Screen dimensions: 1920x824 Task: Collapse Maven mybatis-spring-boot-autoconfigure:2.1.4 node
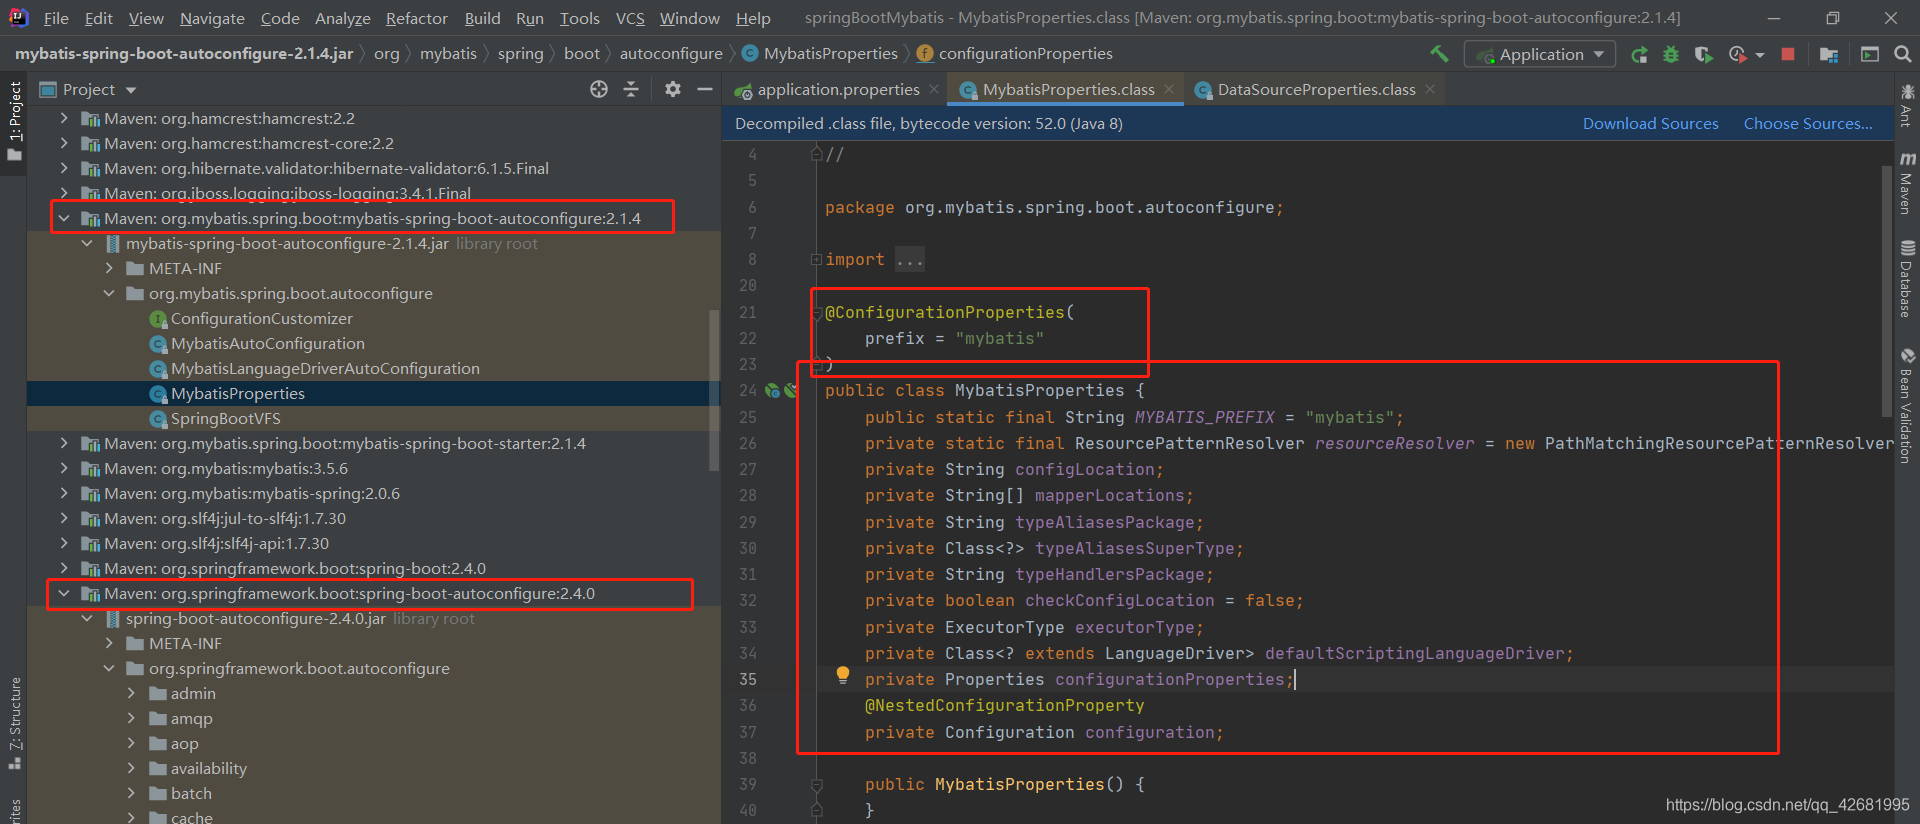64,218
